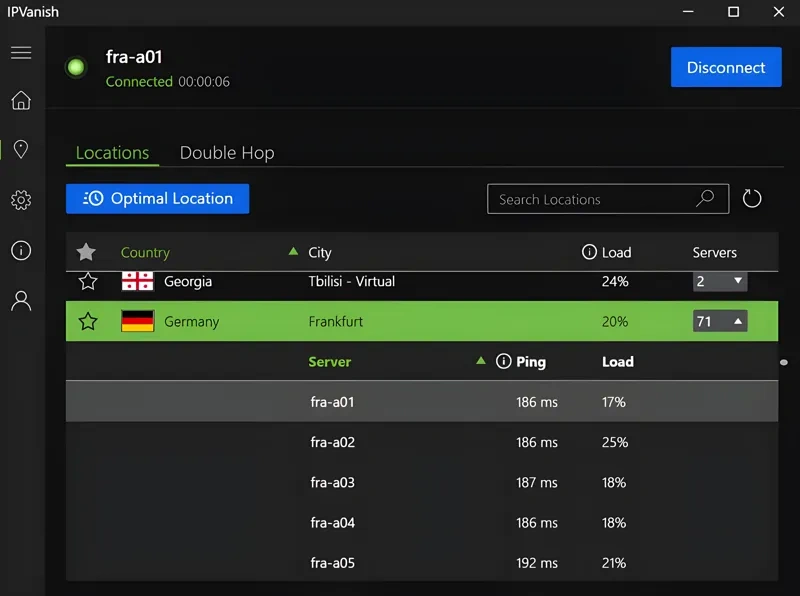Screen dimensions: 800x596
Task: Sort by the server Load column
Action: pos(617,362)
